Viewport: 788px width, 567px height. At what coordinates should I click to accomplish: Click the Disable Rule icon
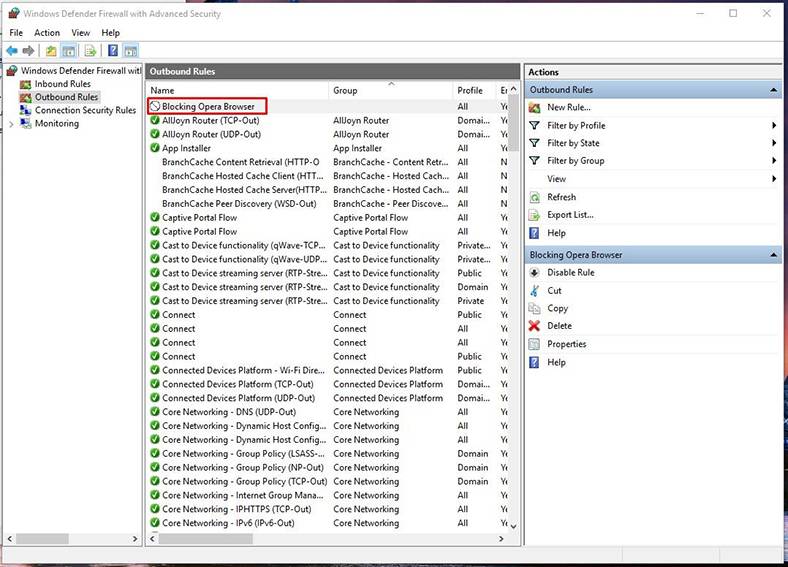tap(534, 272)
